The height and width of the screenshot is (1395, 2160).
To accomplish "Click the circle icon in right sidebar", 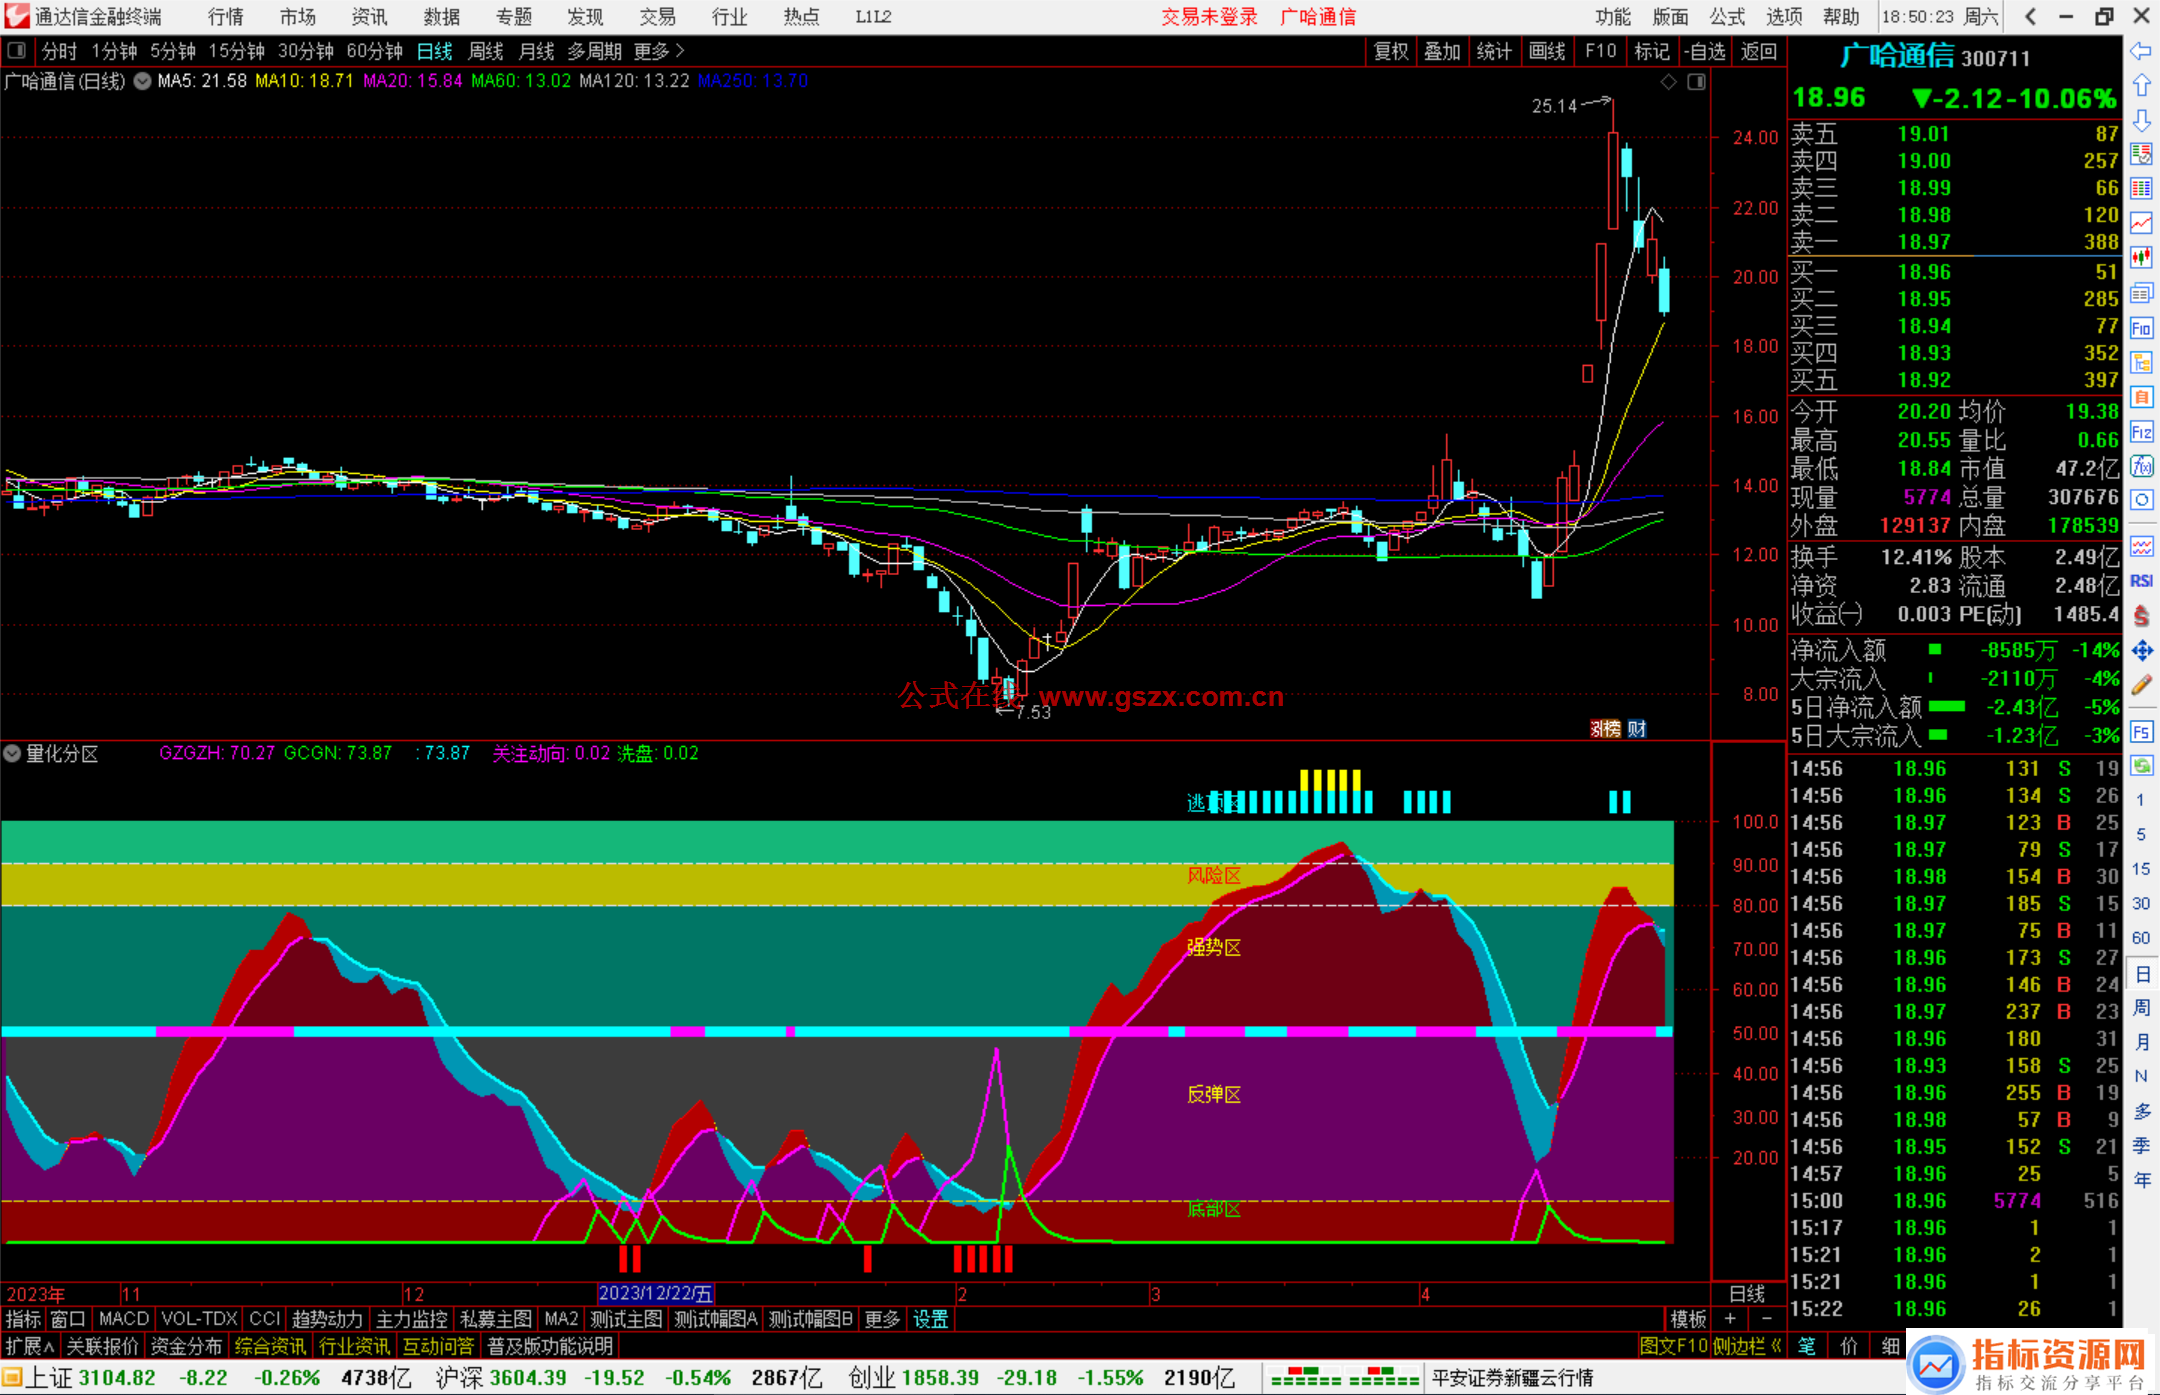I will point(2141,500).
